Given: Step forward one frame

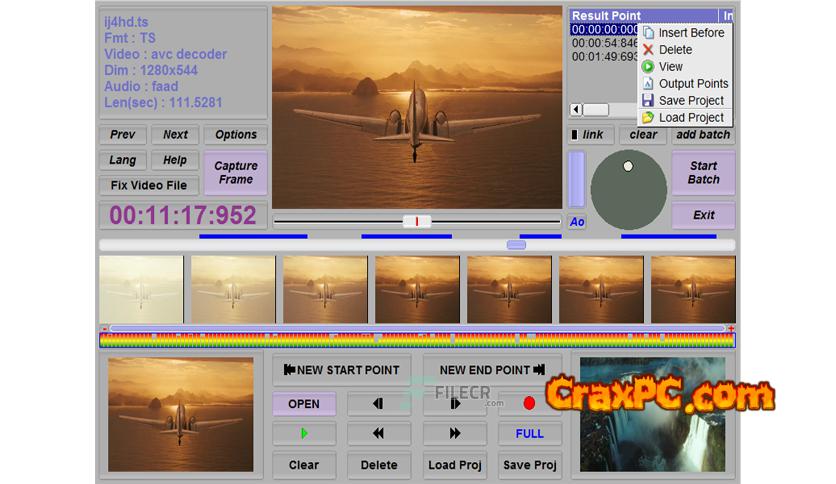Looking at the screenshot, I should pos(454,404).
